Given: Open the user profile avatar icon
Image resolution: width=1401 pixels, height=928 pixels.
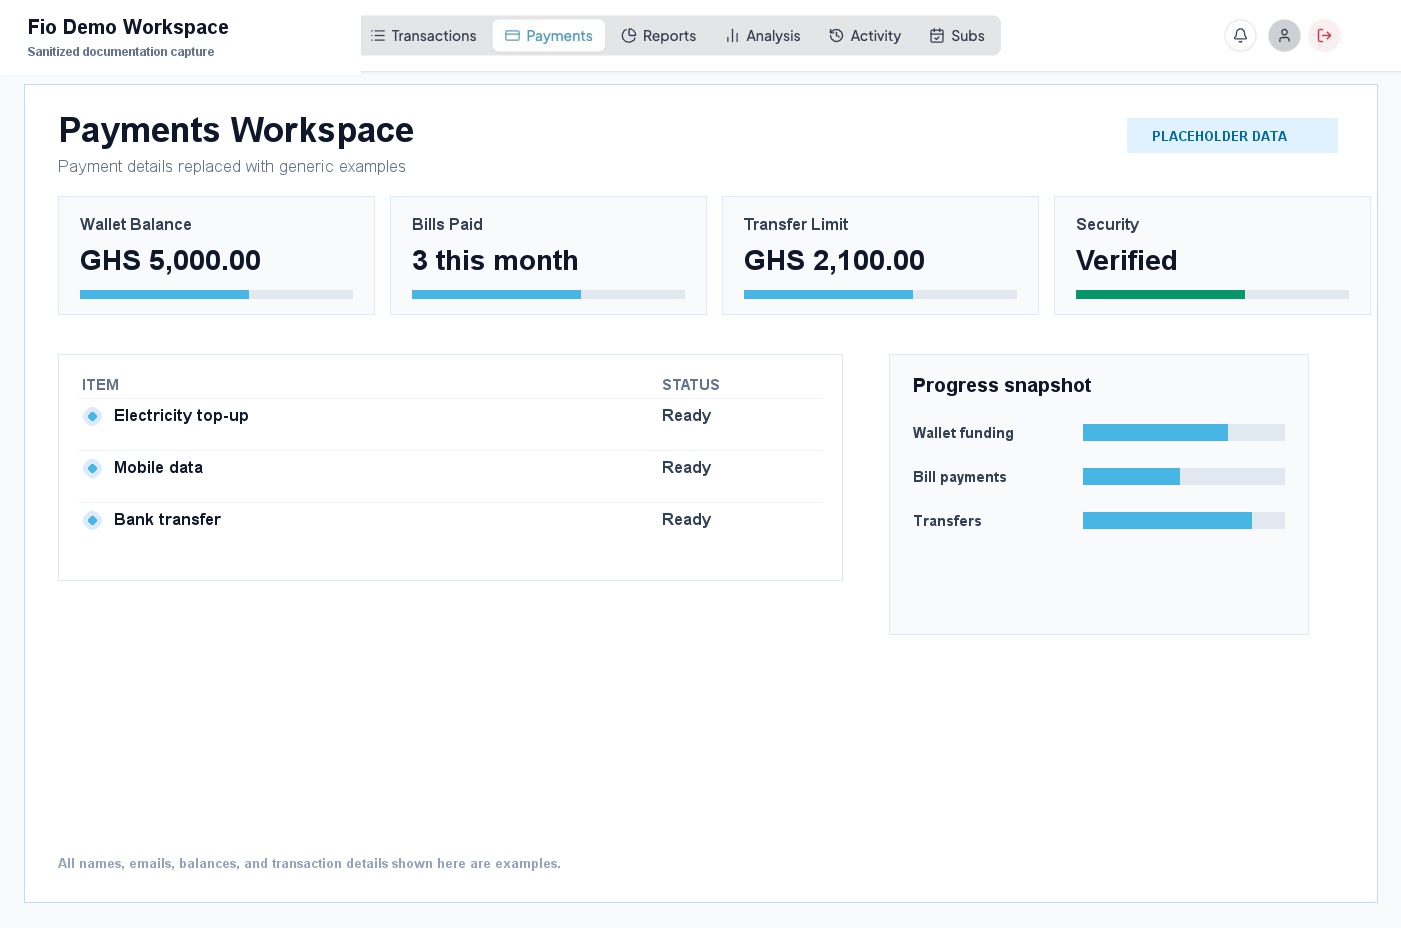Looking at the screenshot, I should (x=1284, y=36).
